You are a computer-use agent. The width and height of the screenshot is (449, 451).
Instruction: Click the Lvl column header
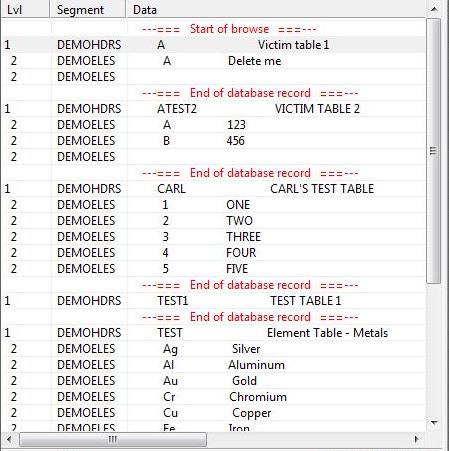point(25,9)
